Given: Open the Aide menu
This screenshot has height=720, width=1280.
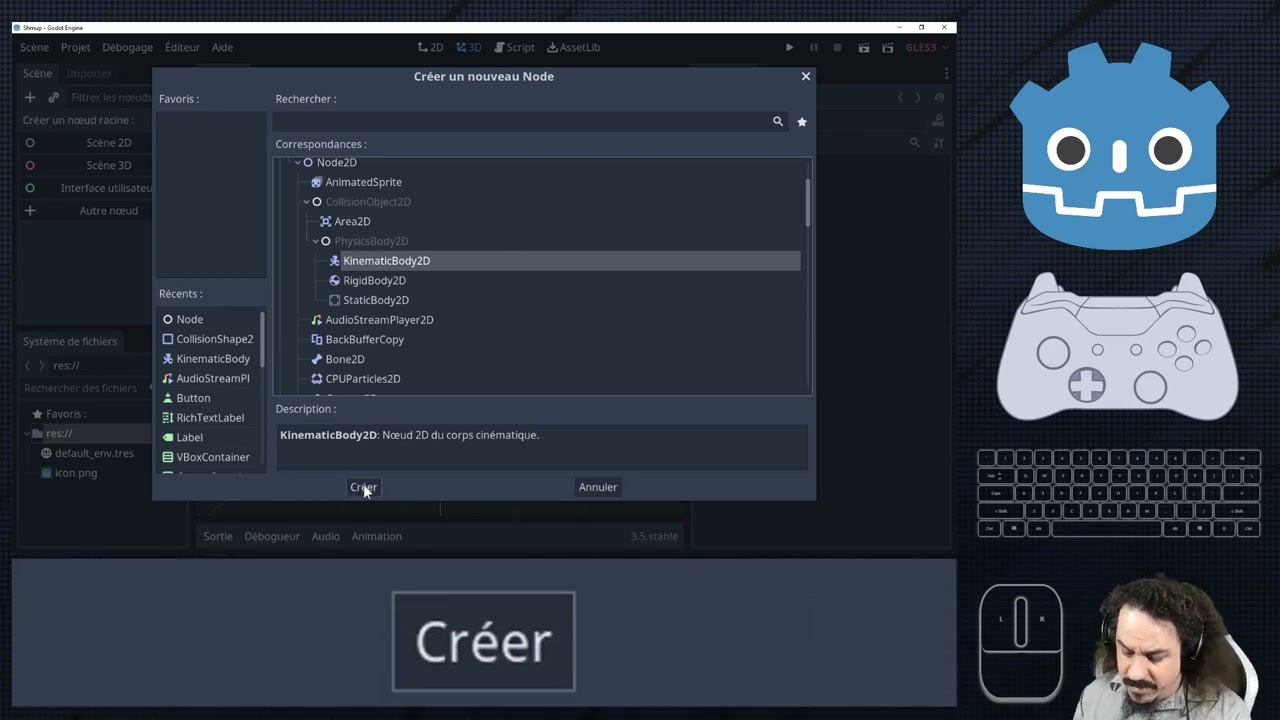Looking at the screenshot, I should coord(222,47).
